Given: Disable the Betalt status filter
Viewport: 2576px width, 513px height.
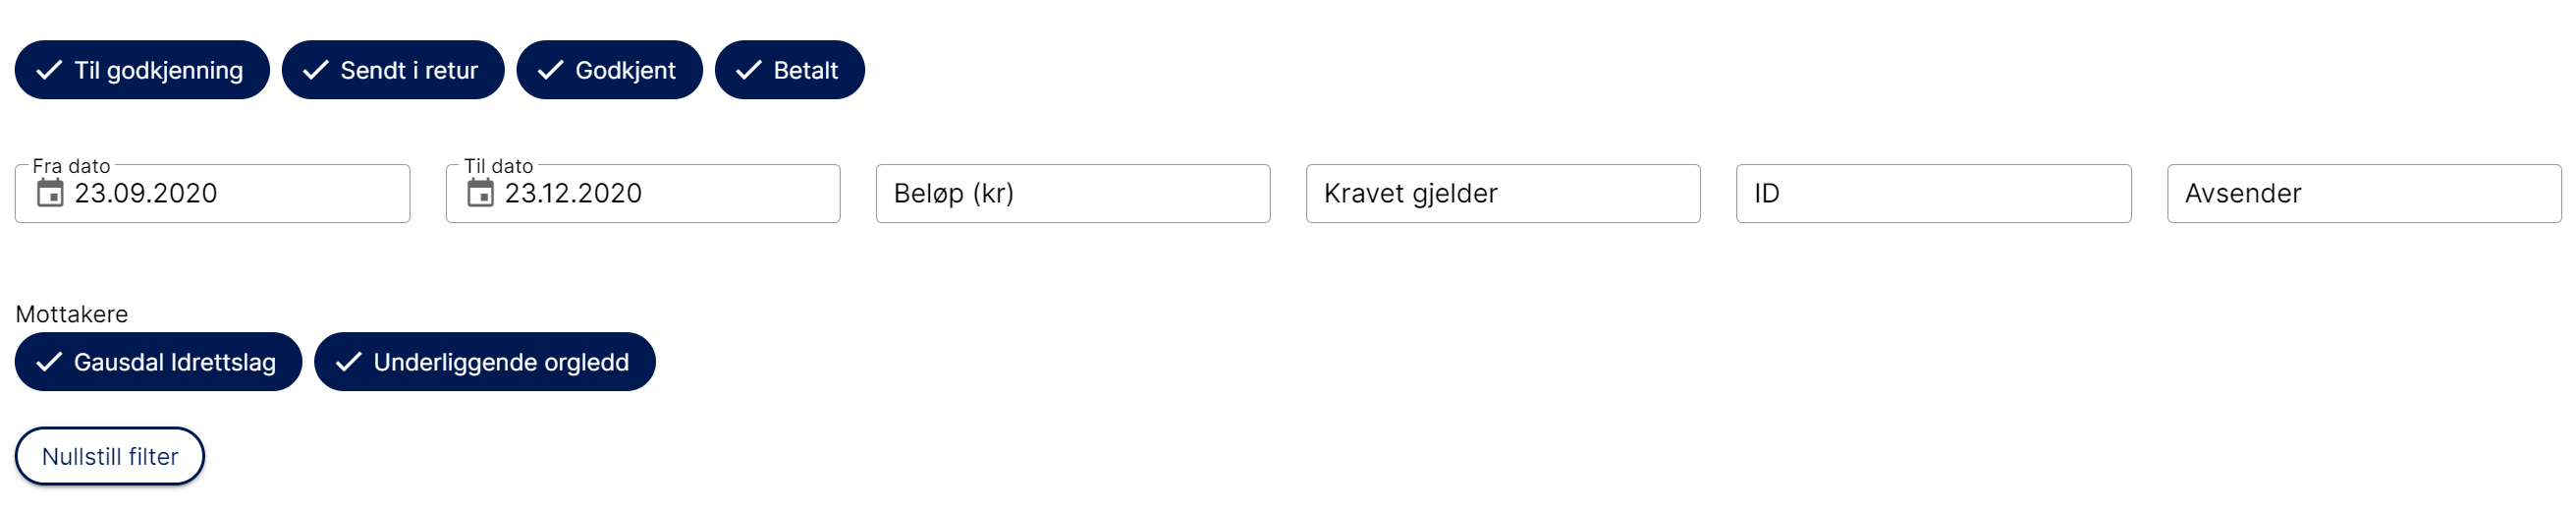Looking at the screenshot, I should (x=789, y=70).
